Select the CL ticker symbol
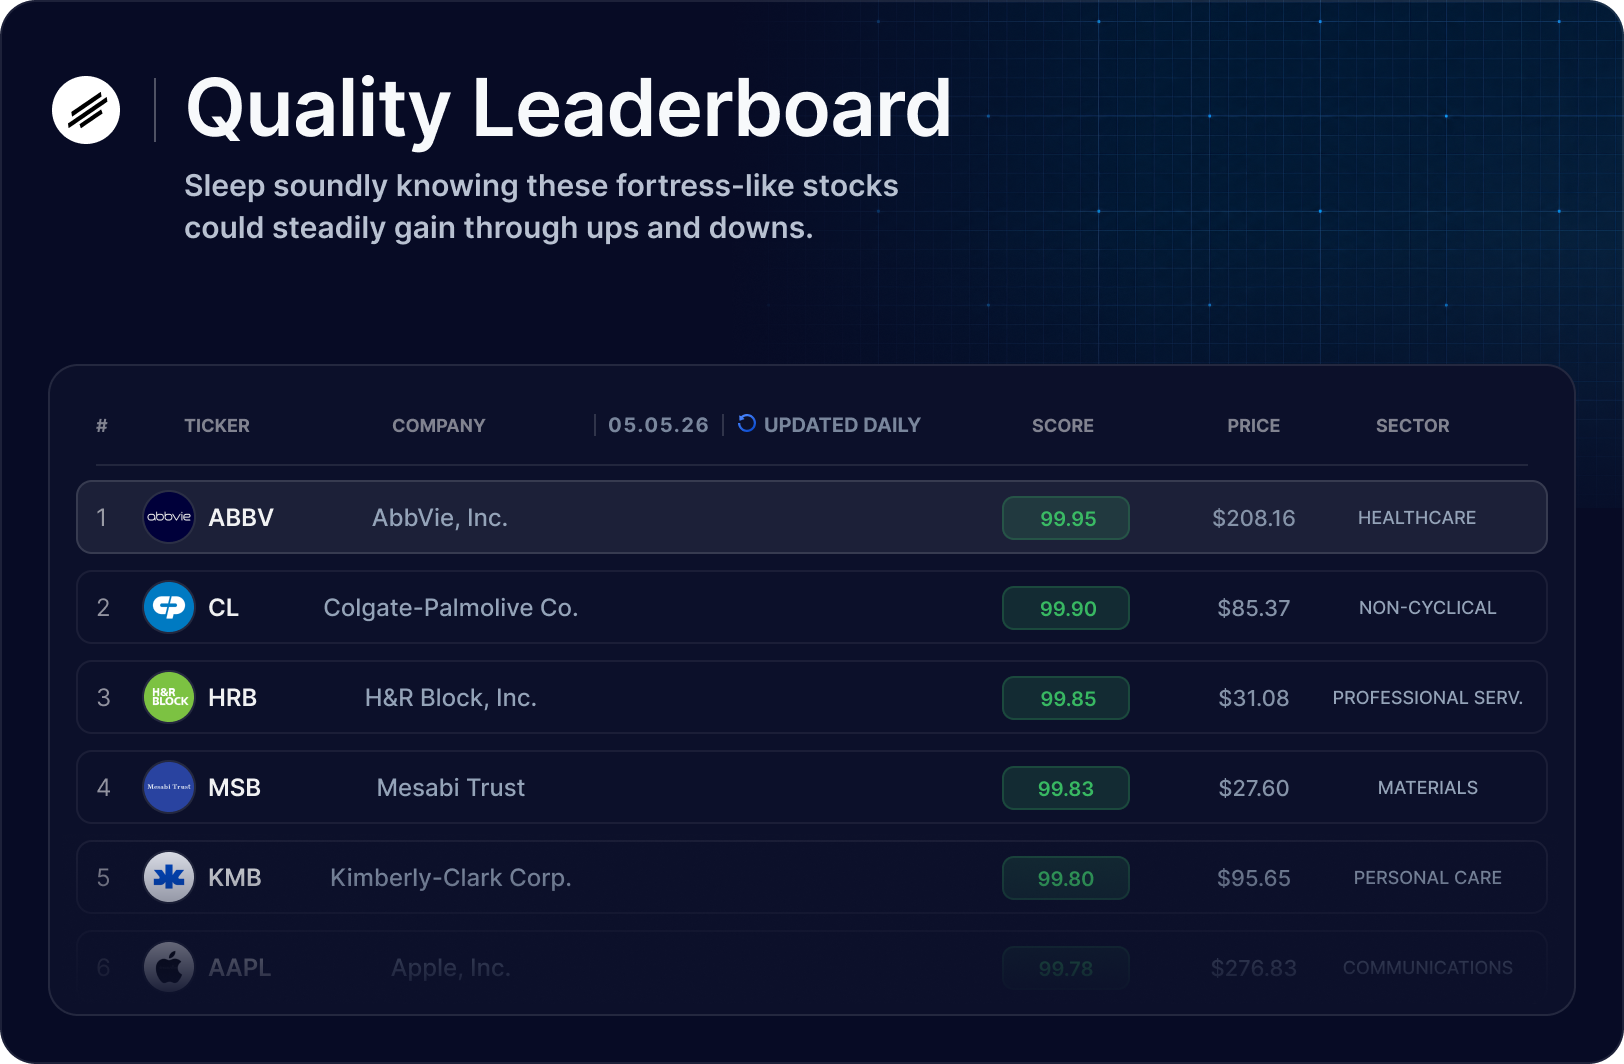 (x=224, y=608)
